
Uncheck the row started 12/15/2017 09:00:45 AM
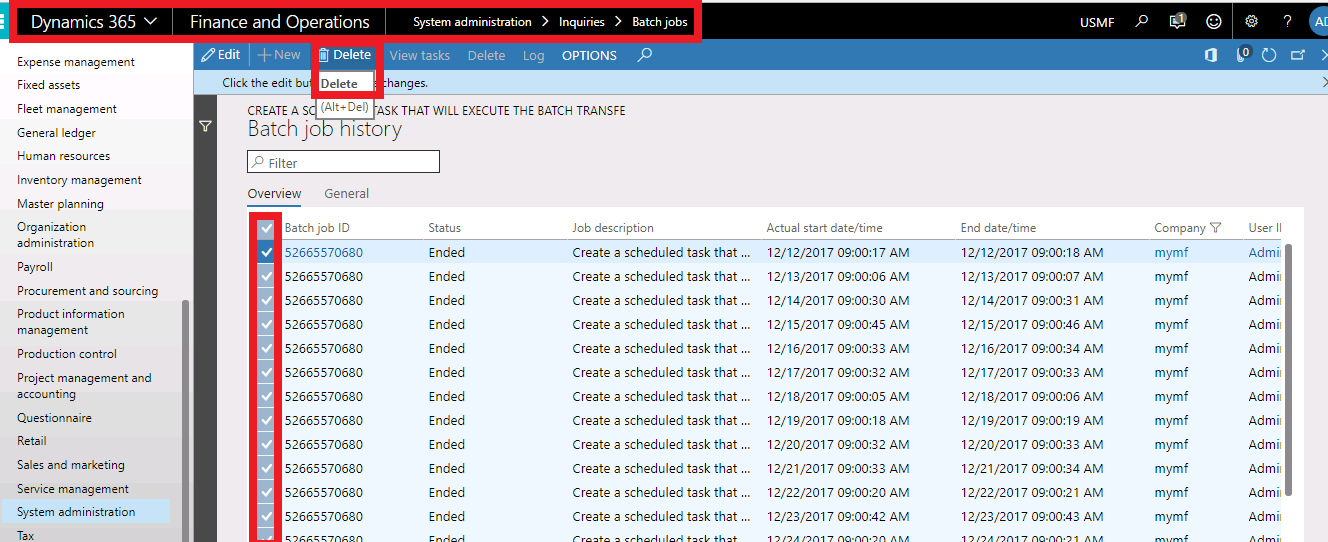click(266, 324)
